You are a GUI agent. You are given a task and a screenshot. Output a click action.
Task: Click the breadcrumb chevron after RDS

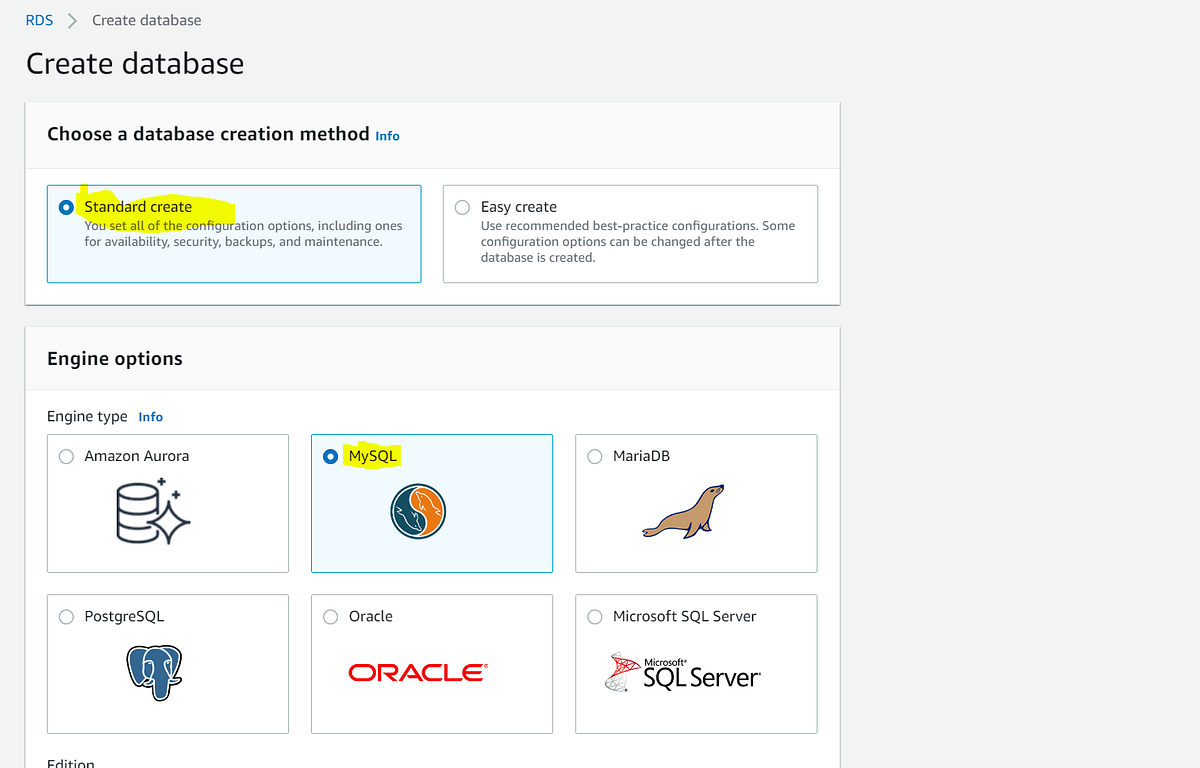coord(71,19)
